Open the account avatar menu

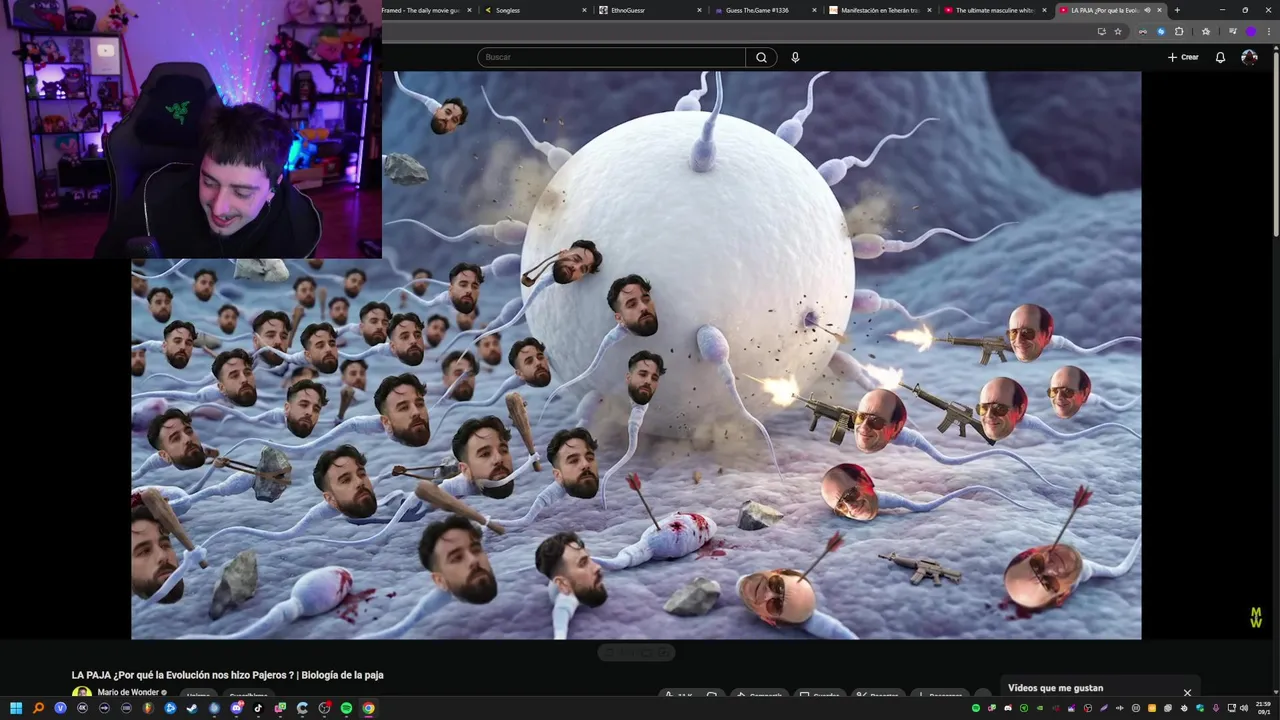1249,57
